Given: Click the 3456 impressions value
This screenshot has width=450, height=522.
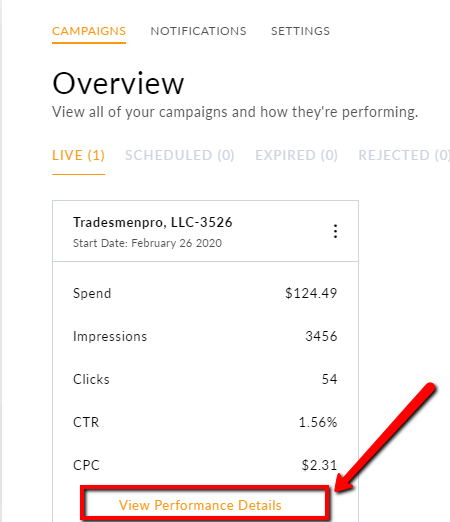Looking at the screenshot, I should pos(321,336).
